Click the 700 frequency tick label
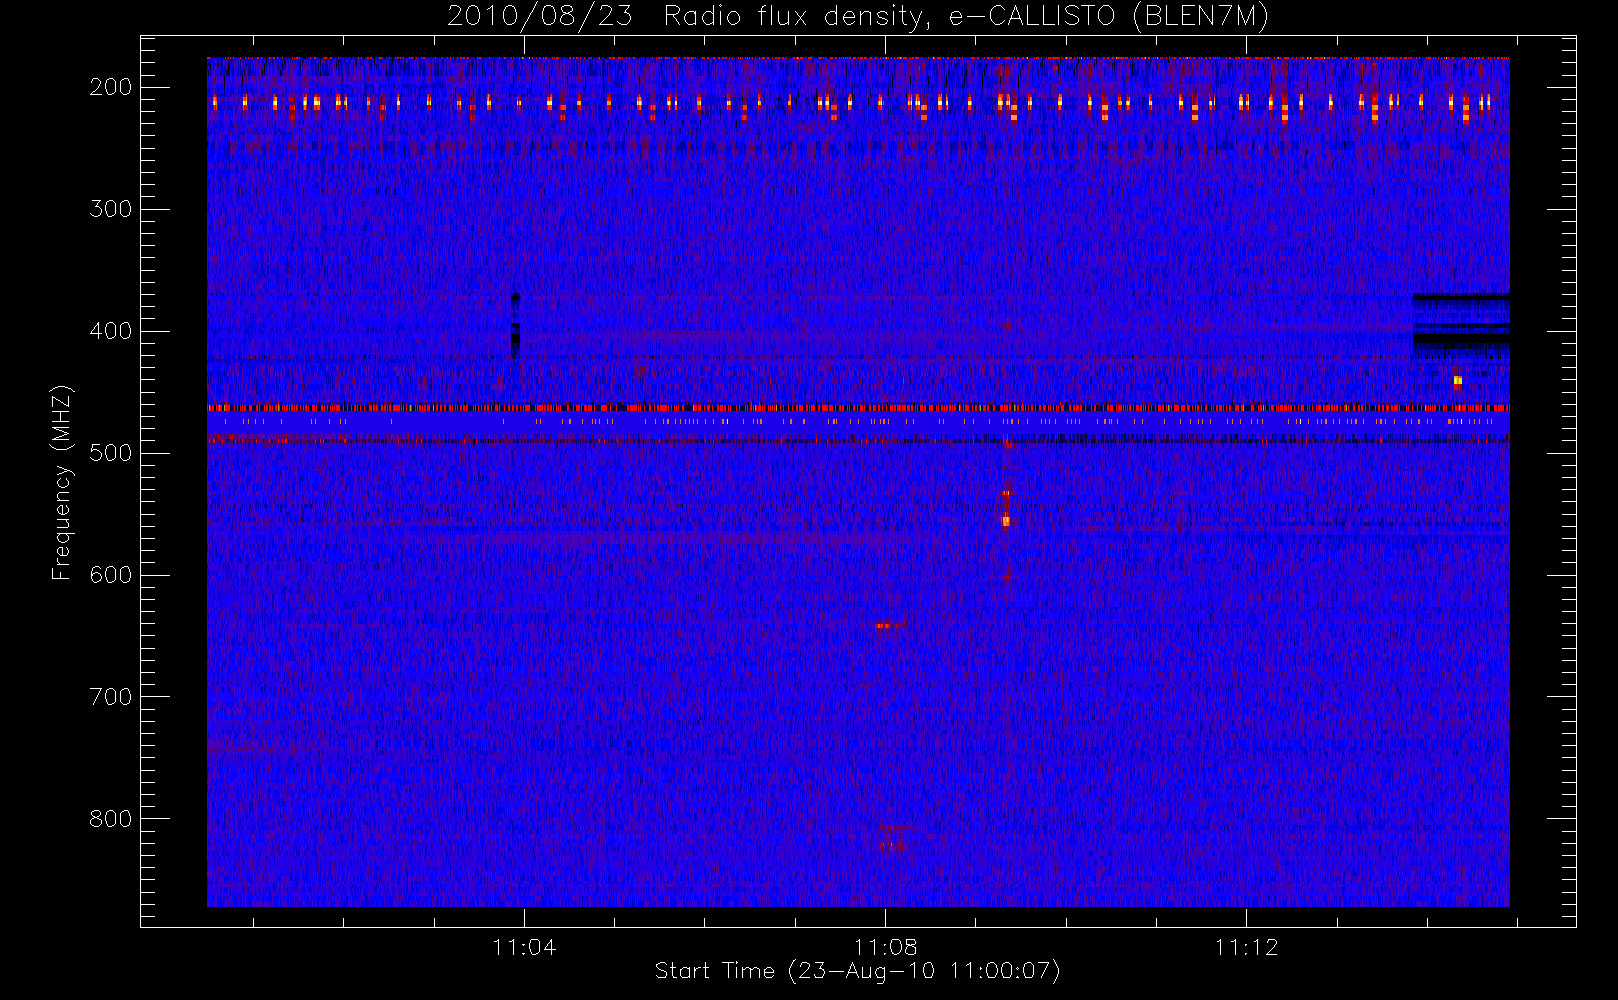 point(111,697)
